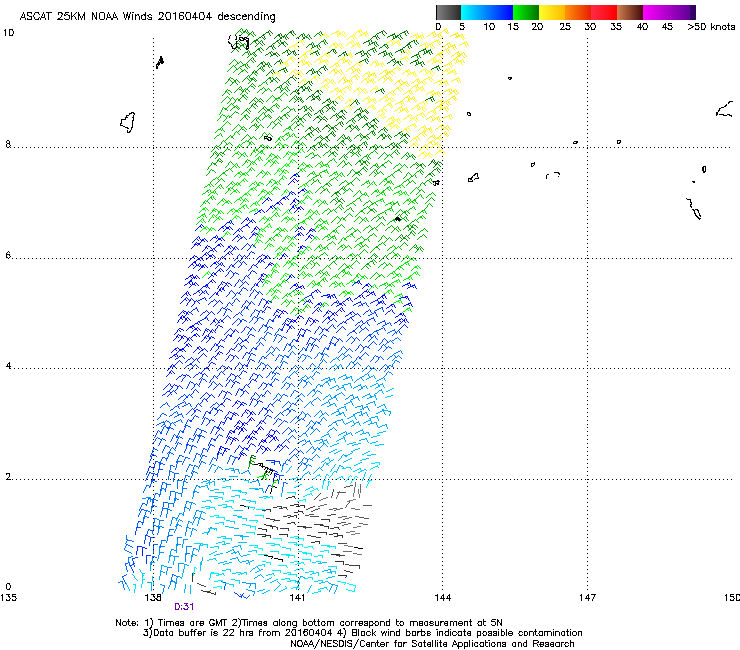Click latitude label 10 at top left
740x650 pixels.
click(x=8, y=33)
